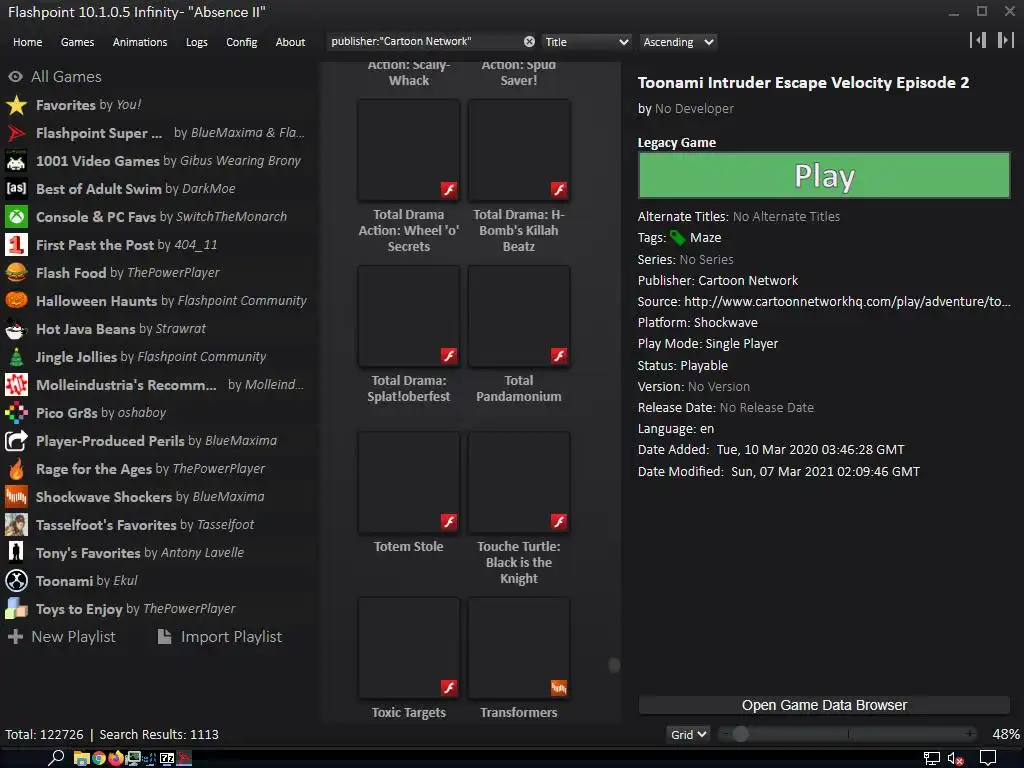
Task: Select the Total Pandamonium game thumbnail
Action: click(x=519, y=316)
